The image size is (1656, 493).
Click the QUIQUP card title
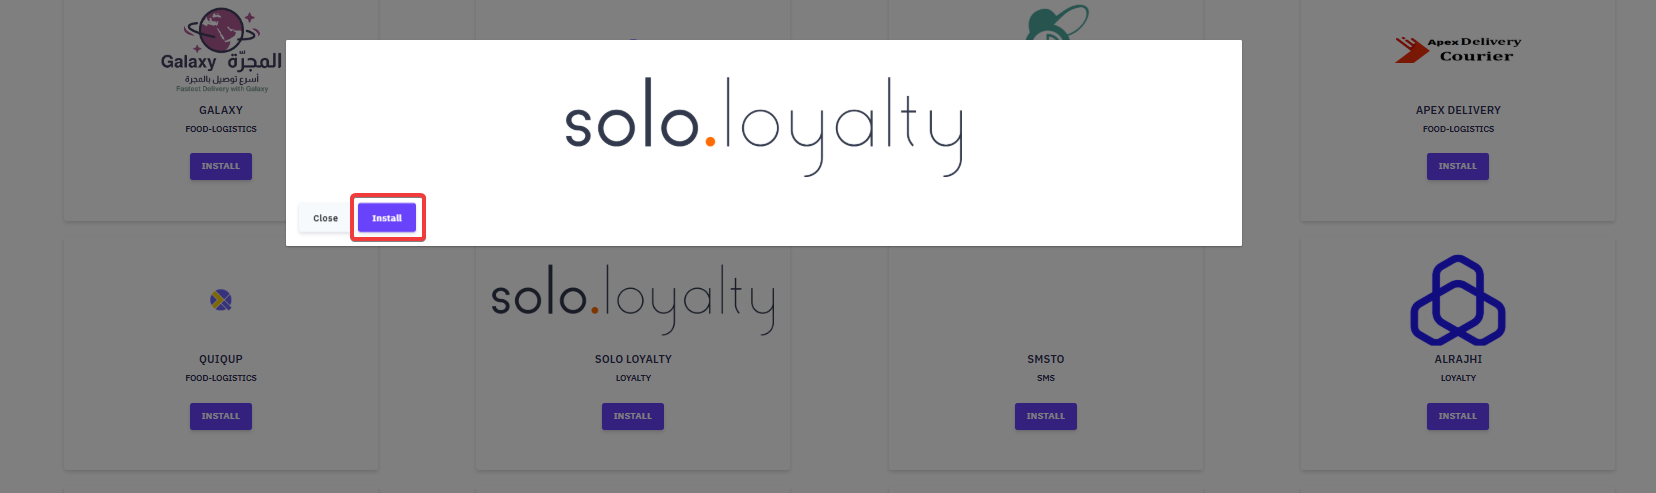point(221,359)
